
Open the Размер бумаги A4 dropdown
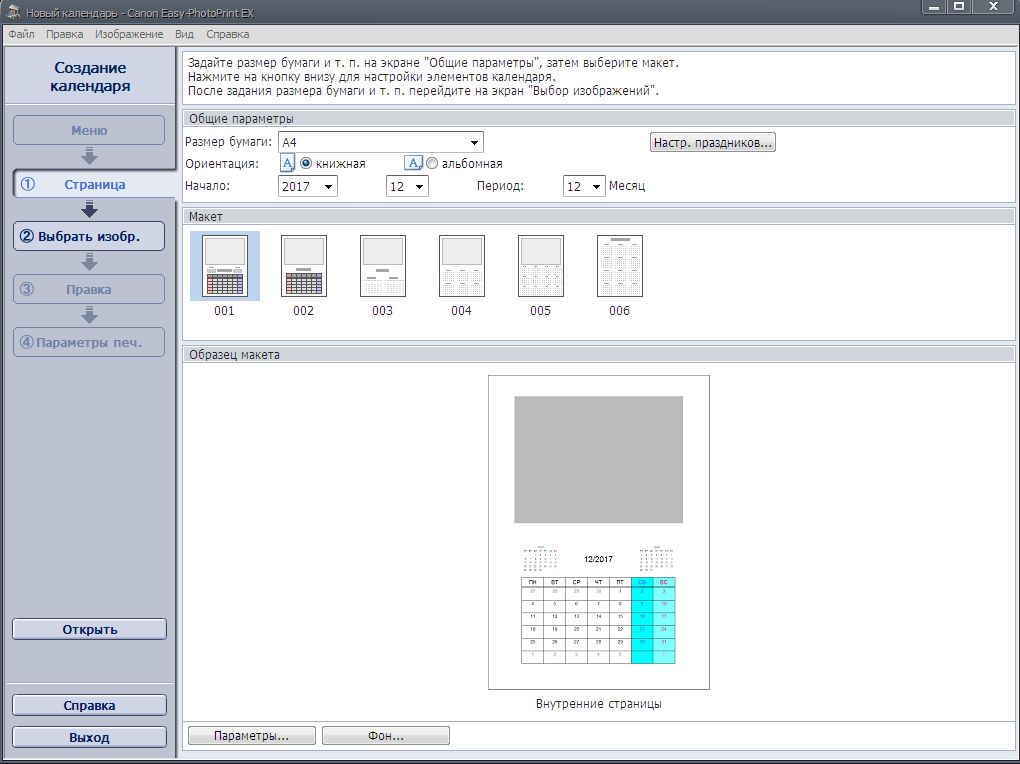(381, 142)
